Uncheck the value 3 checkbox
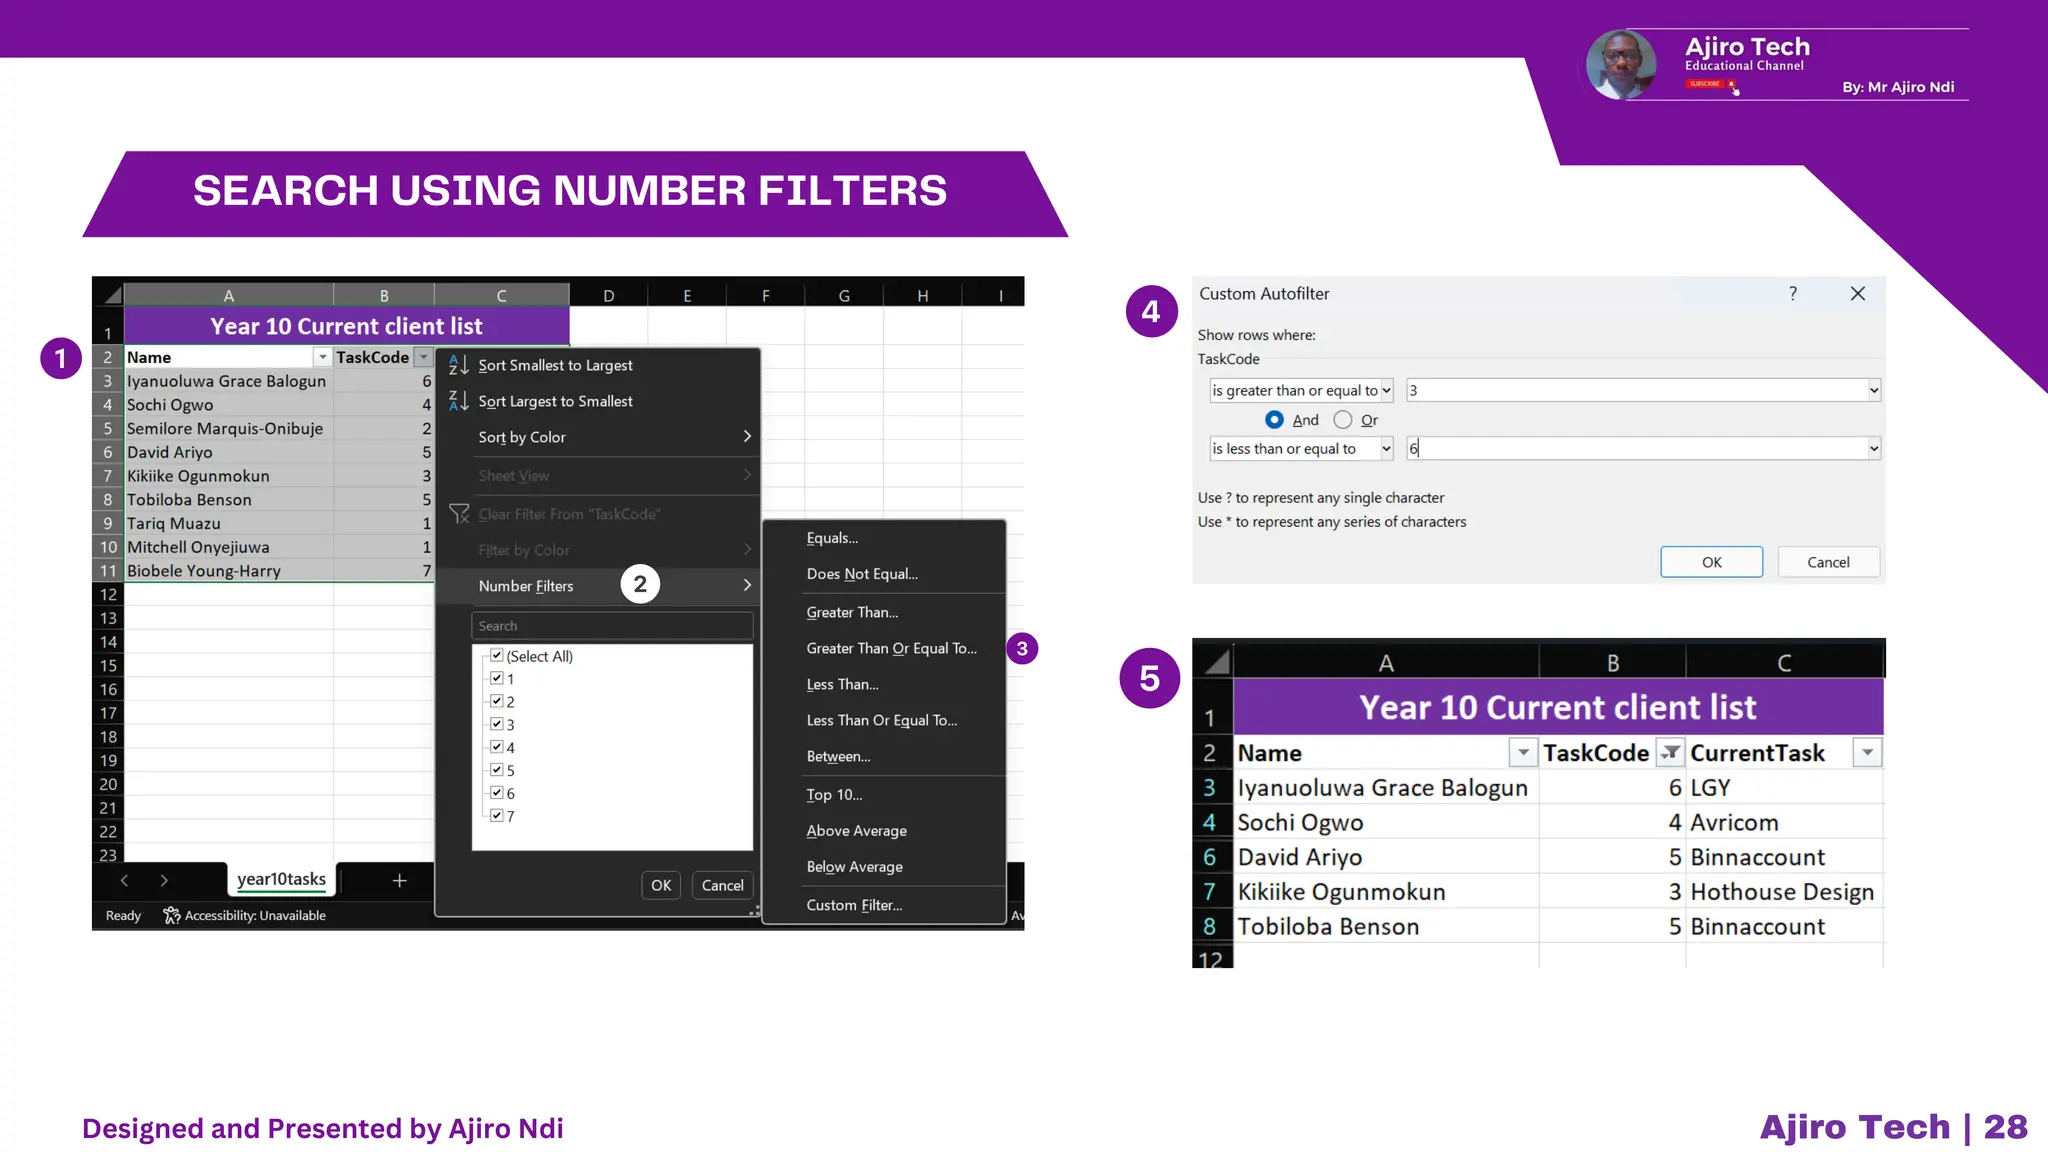 tap(497, 724)
